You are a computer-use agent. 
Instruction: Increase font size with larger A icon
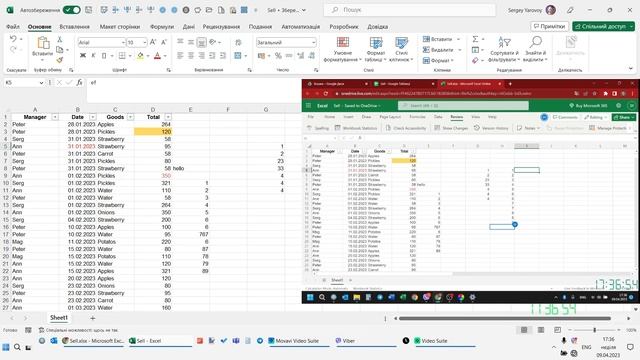(153, 42)
